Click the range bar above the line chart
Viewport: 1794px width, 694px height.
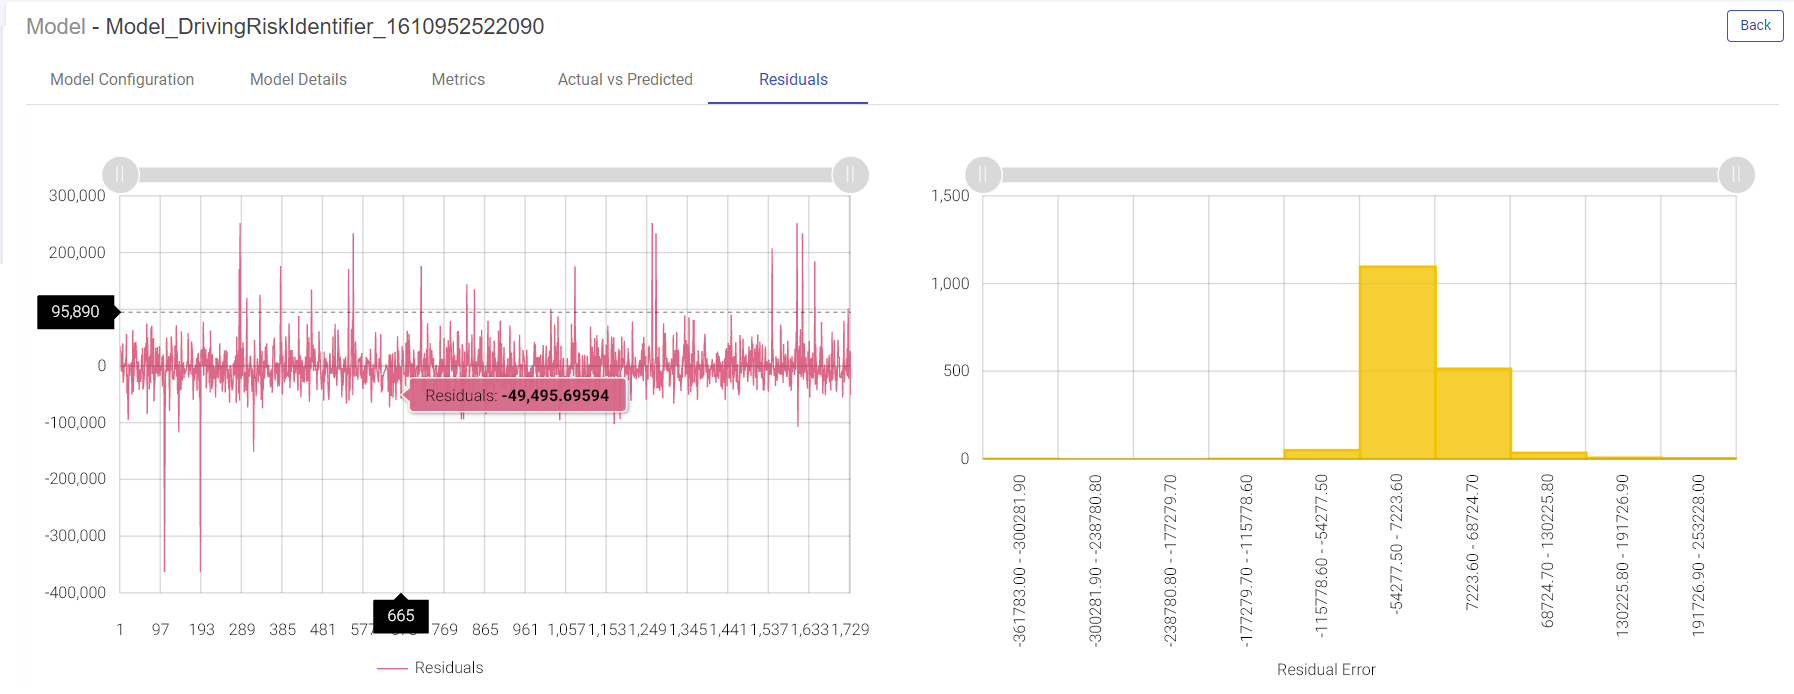click(485, 175)
